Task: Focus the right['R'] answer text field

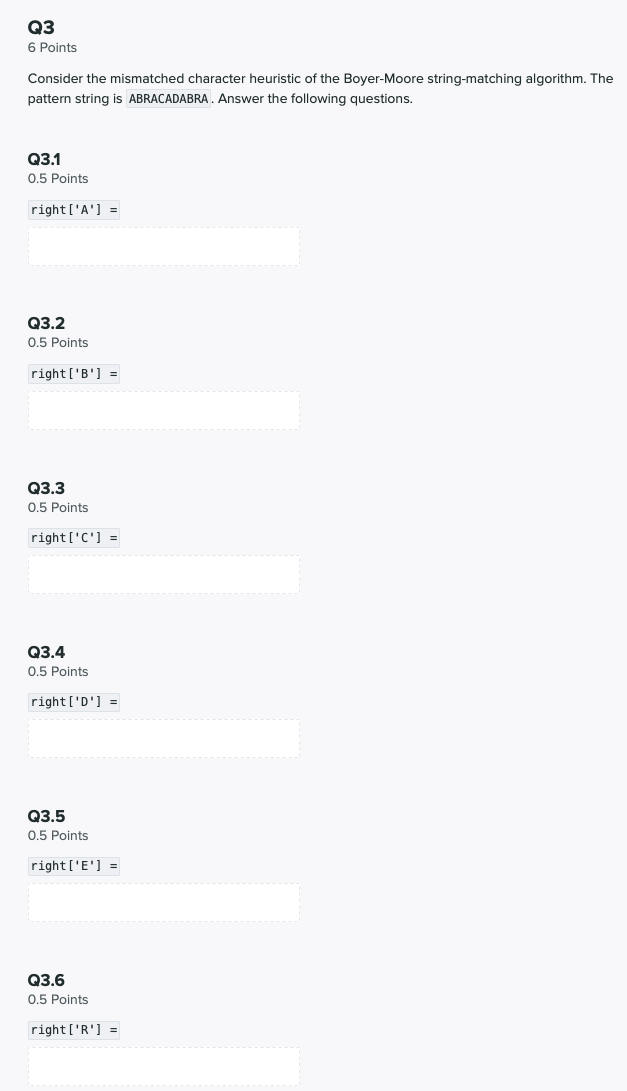Action: [164, 1067]
